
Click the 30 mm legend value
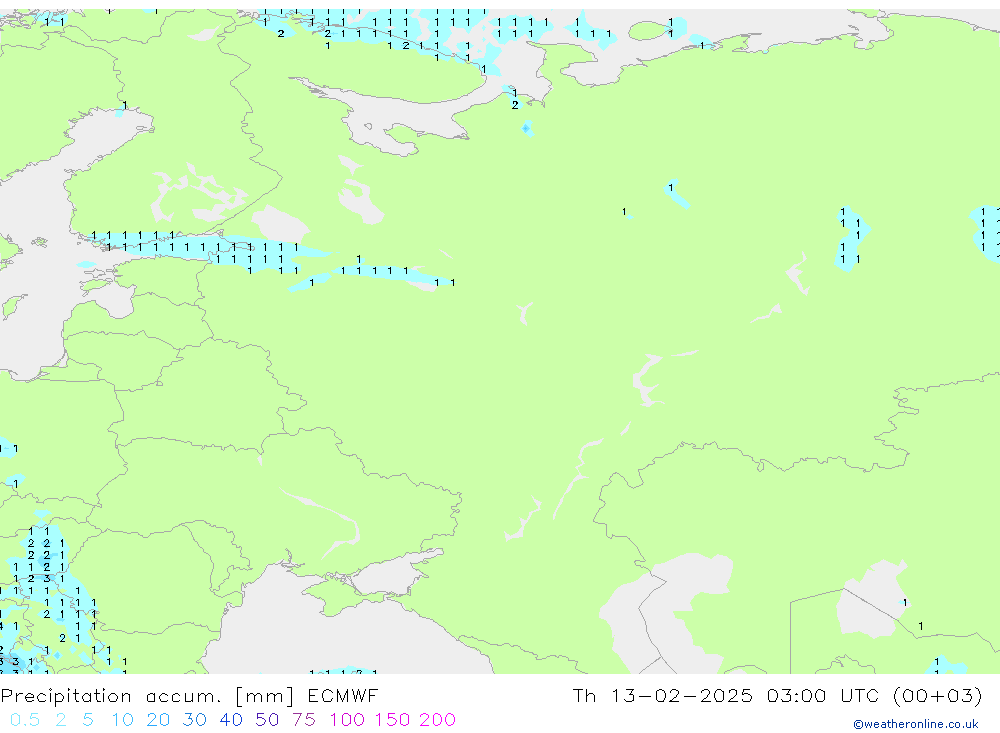tap(195, 720)
